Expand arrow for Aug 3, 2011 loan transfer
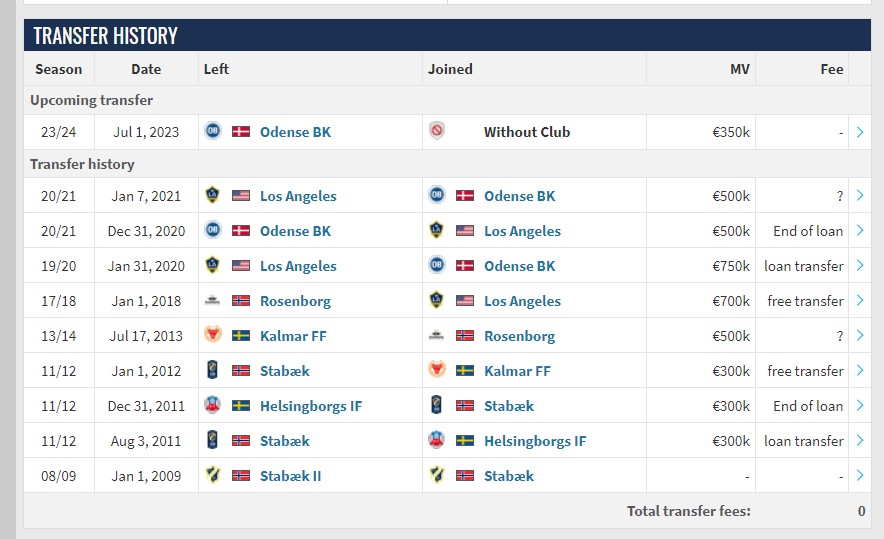884x539 pixels. 860,440
